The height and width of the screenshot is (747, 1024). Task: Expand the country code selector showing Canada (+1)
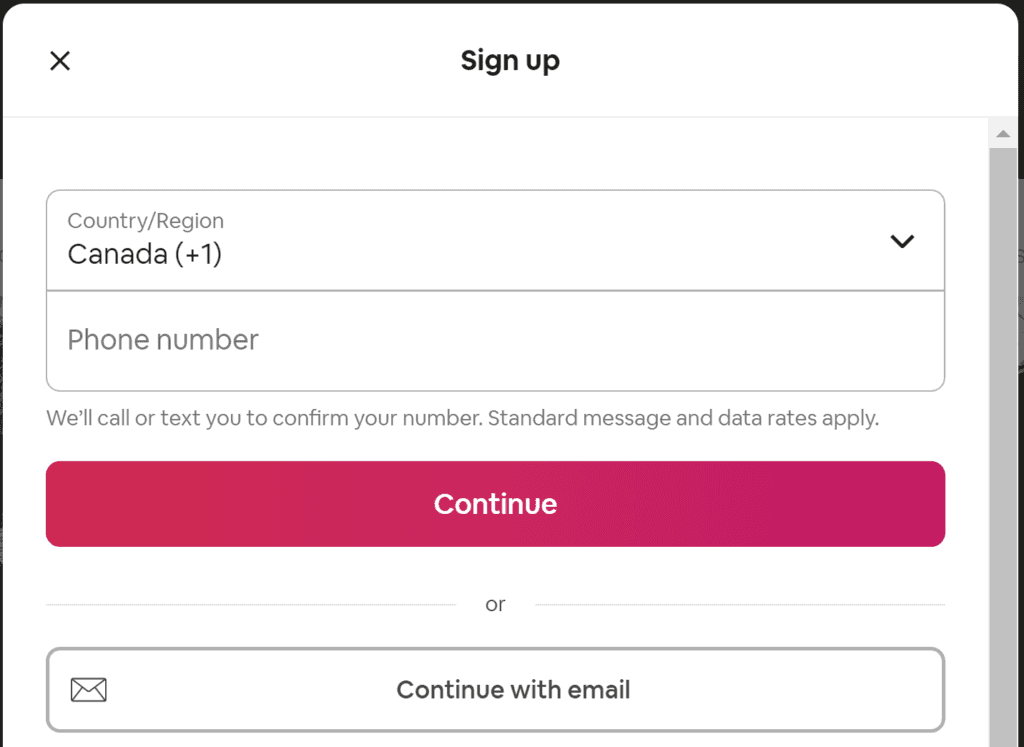[495, 241]
